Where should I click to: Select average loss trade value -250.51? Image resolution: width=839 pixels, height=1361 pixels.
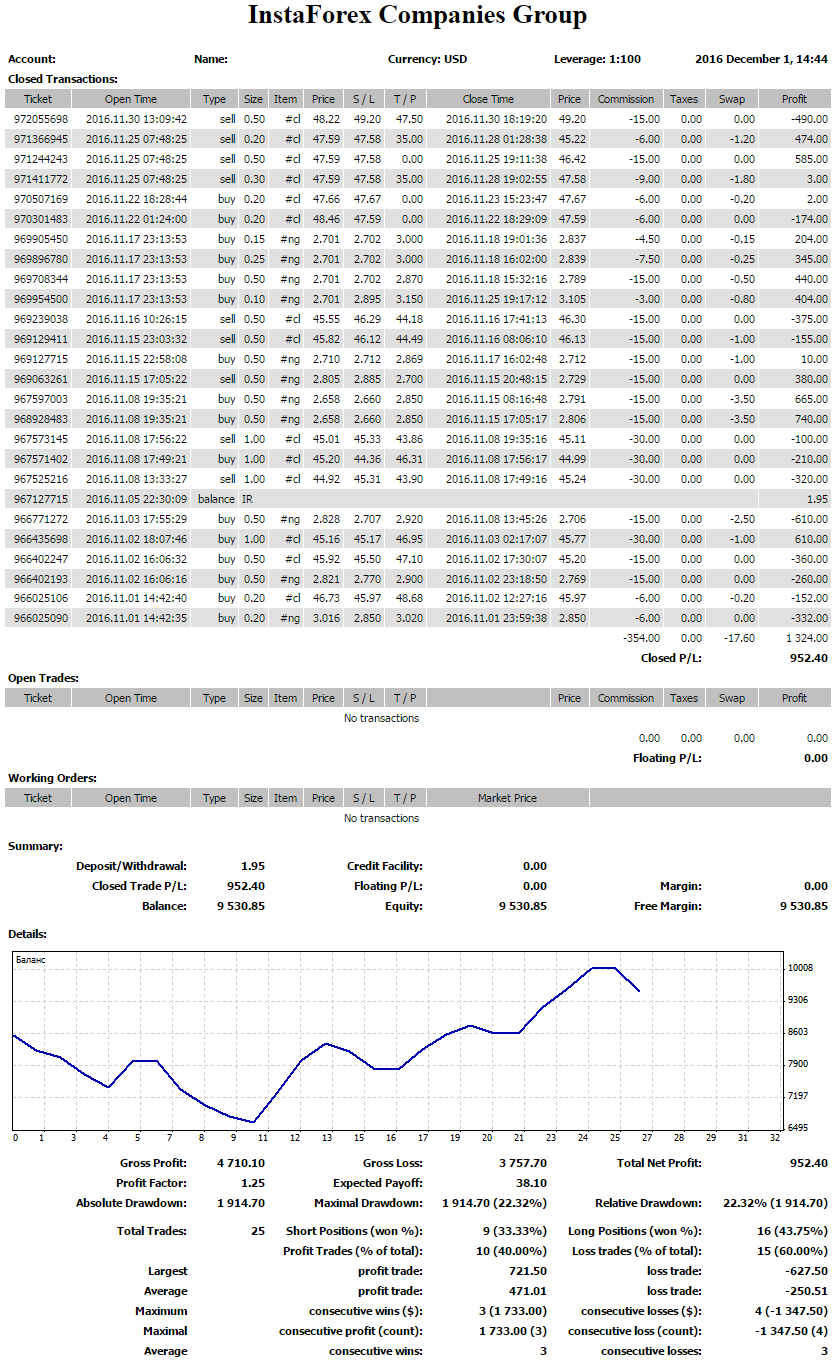[808, 1291]
